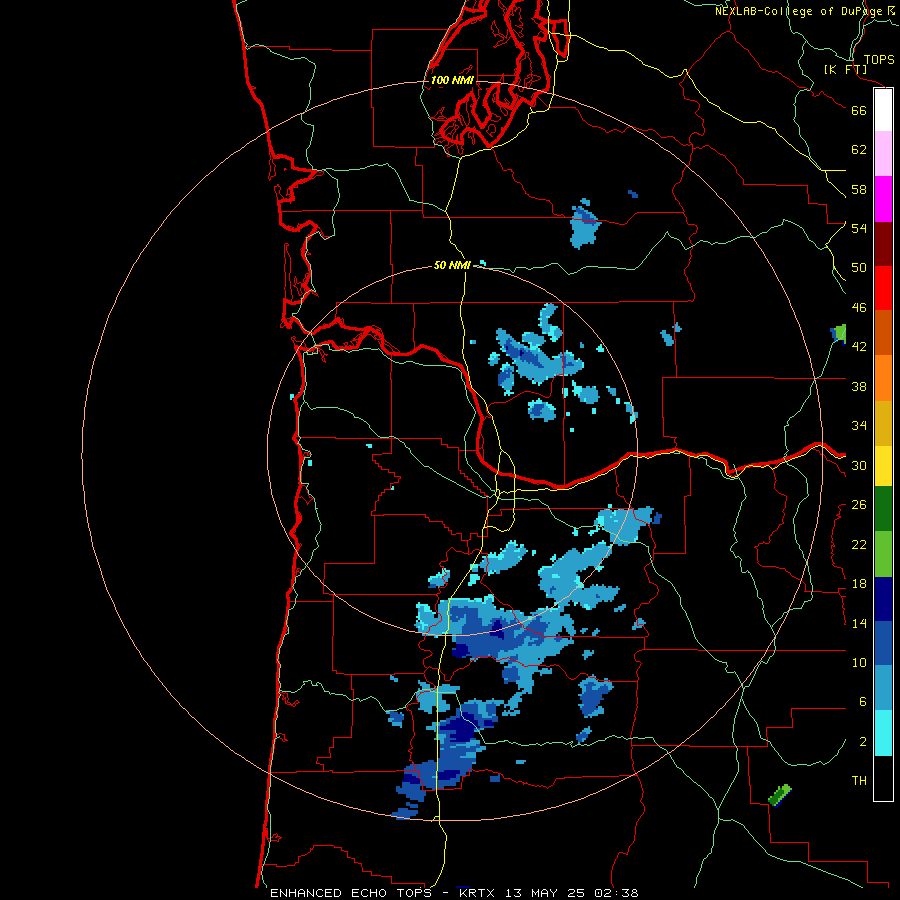The height and width of the screenshot is (900, 900).
Task: Click the orange 38-42 kft swatch
Action: coord(883,377)
